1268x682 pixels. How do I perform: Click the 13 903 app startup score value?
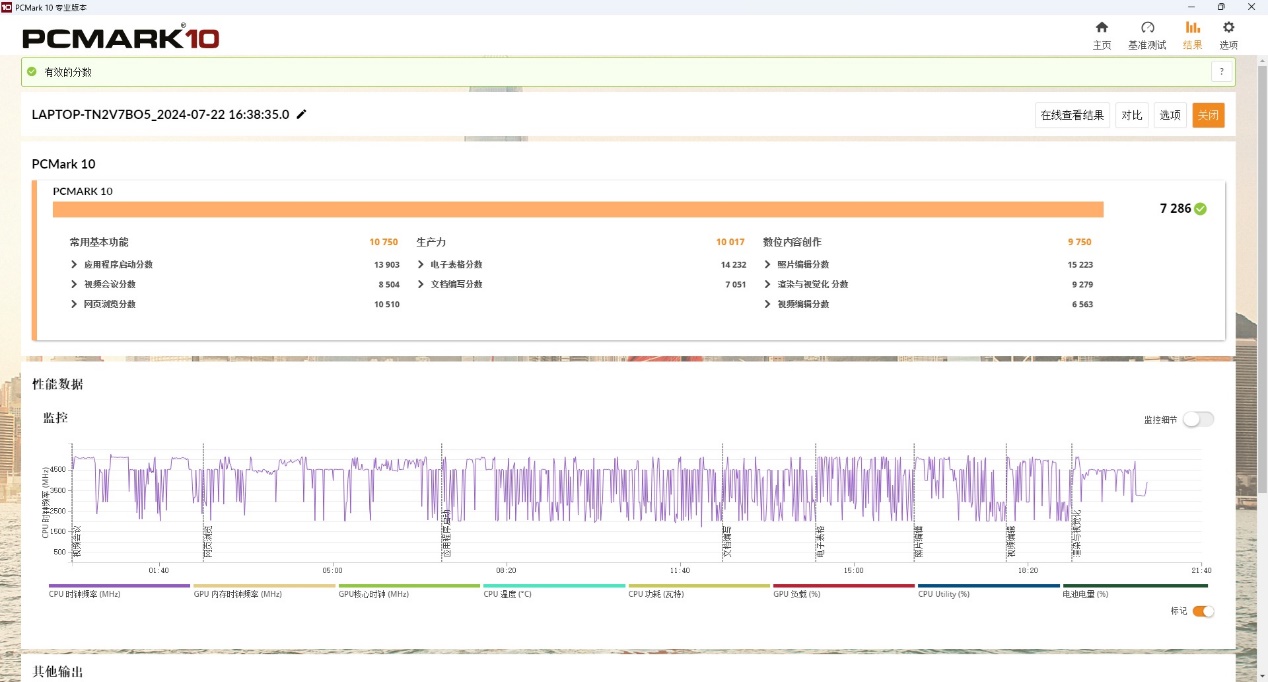point(386,265)
